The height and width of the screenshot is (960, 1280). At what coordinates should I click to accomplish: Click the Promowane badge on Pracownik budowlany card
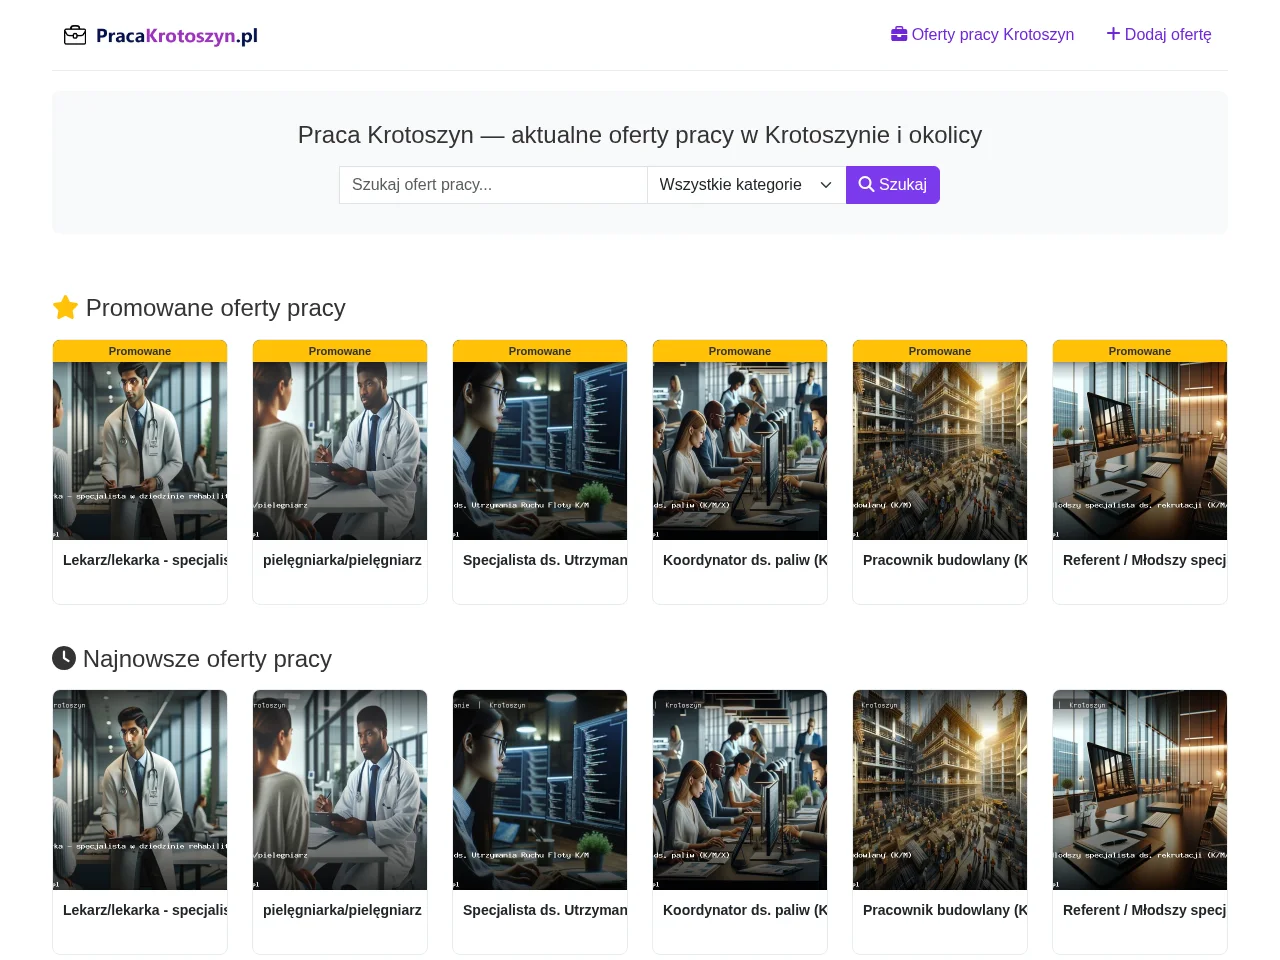(x=940, y=351)
